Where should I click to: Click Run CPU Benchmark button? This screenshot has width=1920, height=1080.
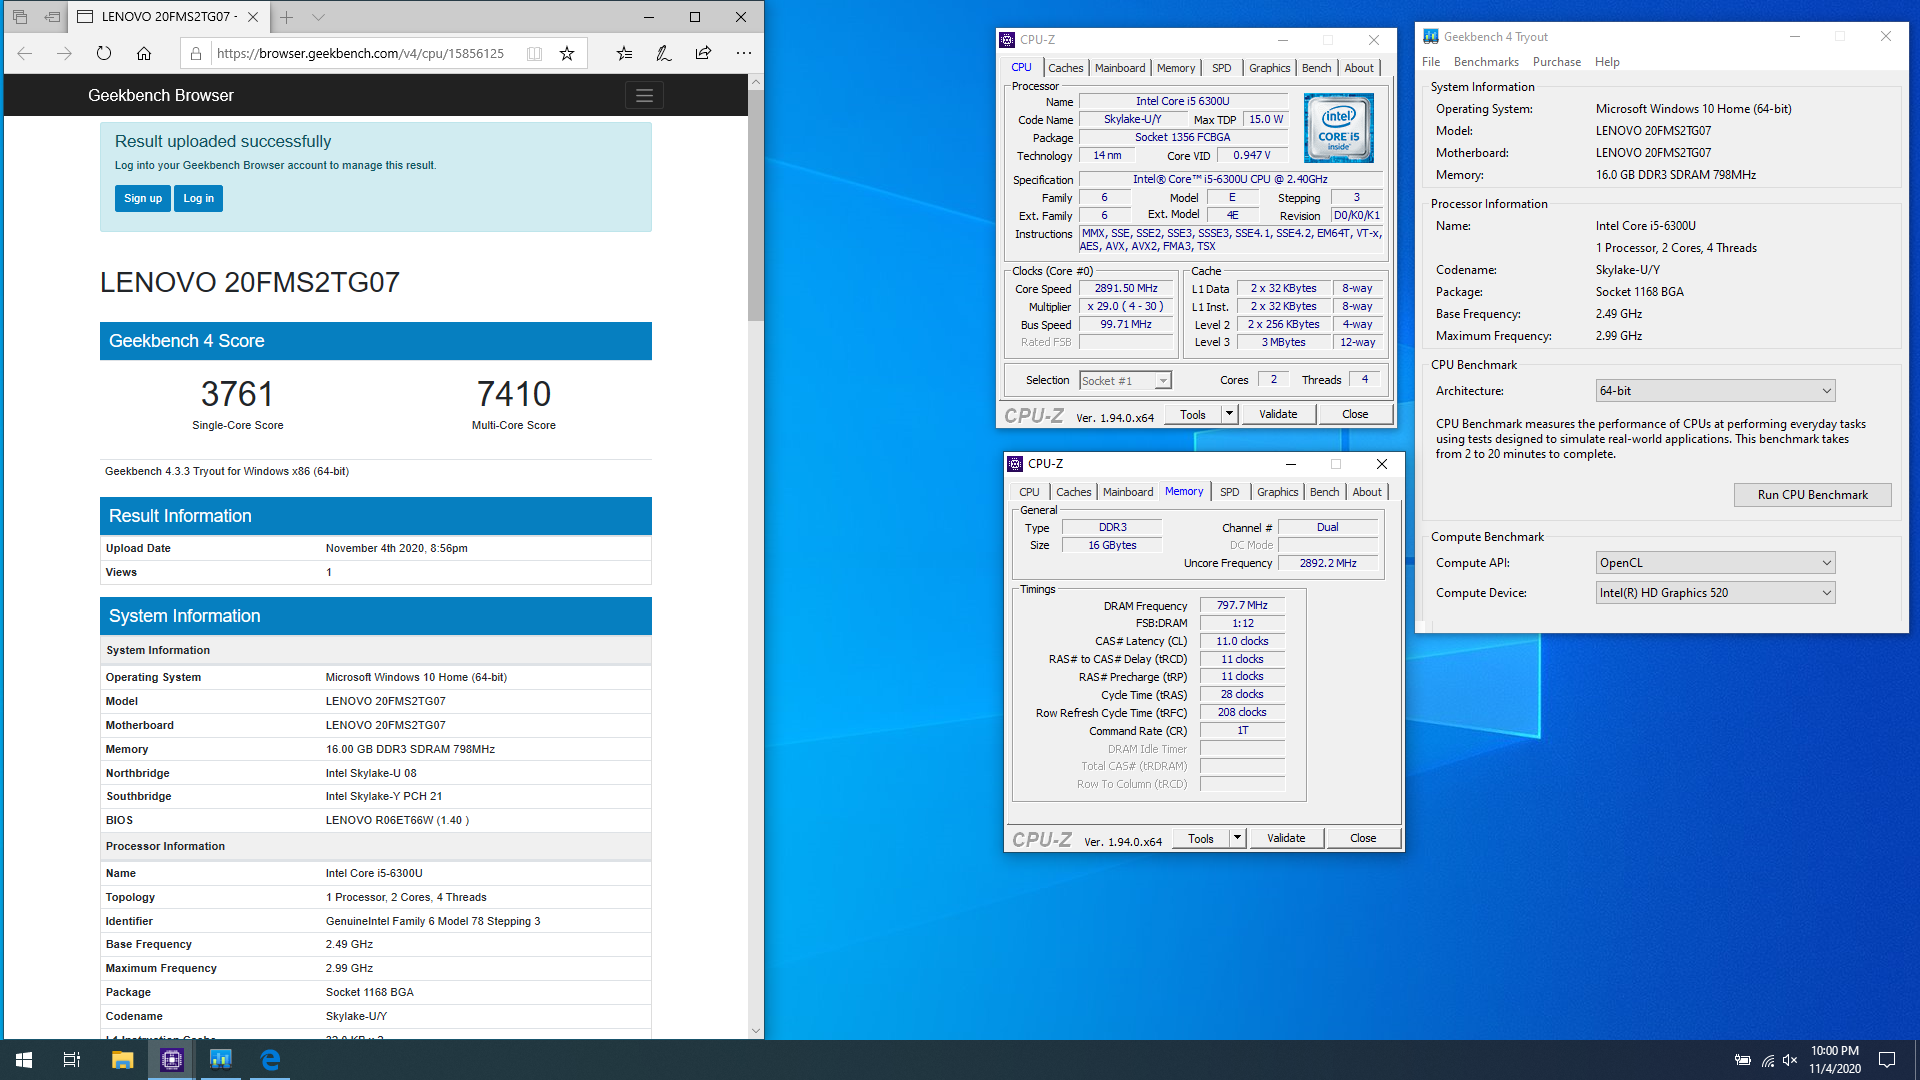click(1812, 495)
